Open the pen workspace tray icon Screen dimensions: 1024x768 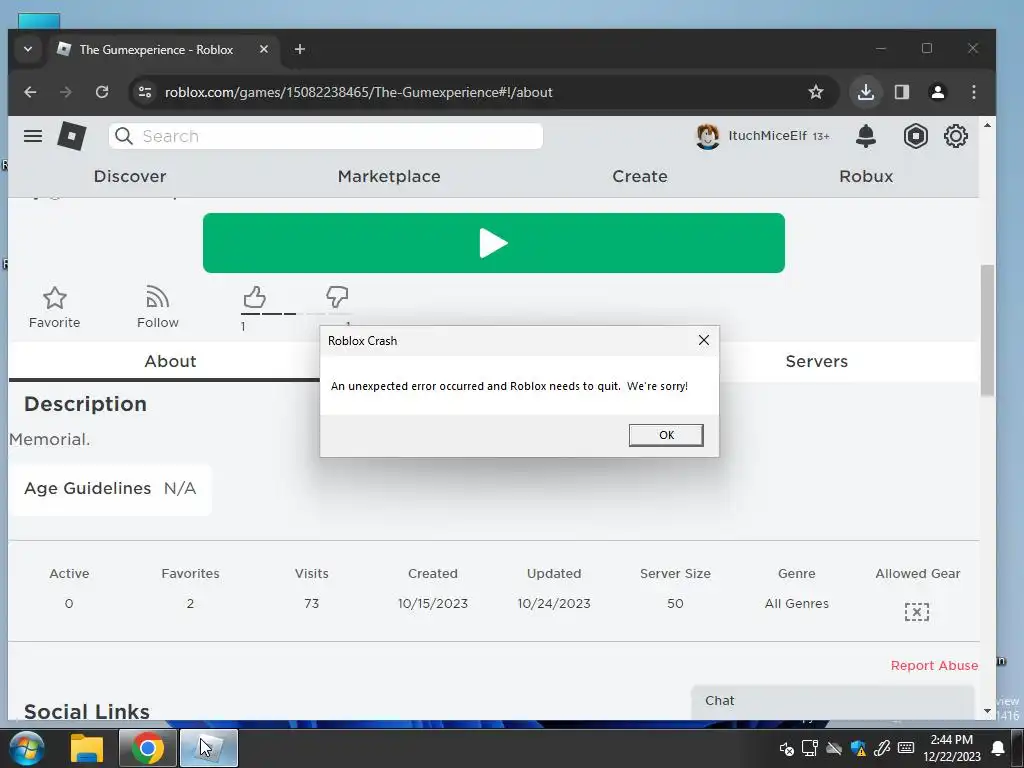[x=882, y=748]
